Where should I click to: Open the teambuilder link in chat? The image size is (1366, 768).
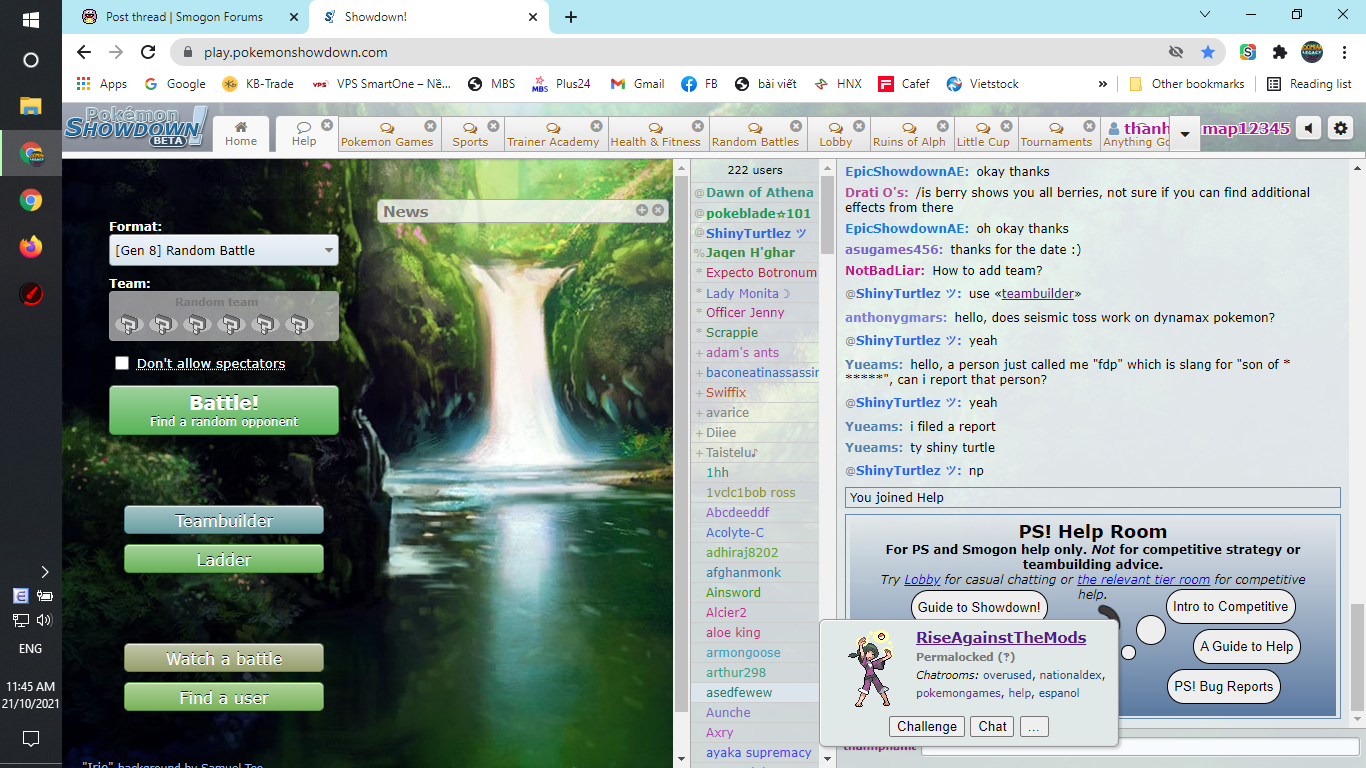pyautogui.click(x=1038, y=293)
